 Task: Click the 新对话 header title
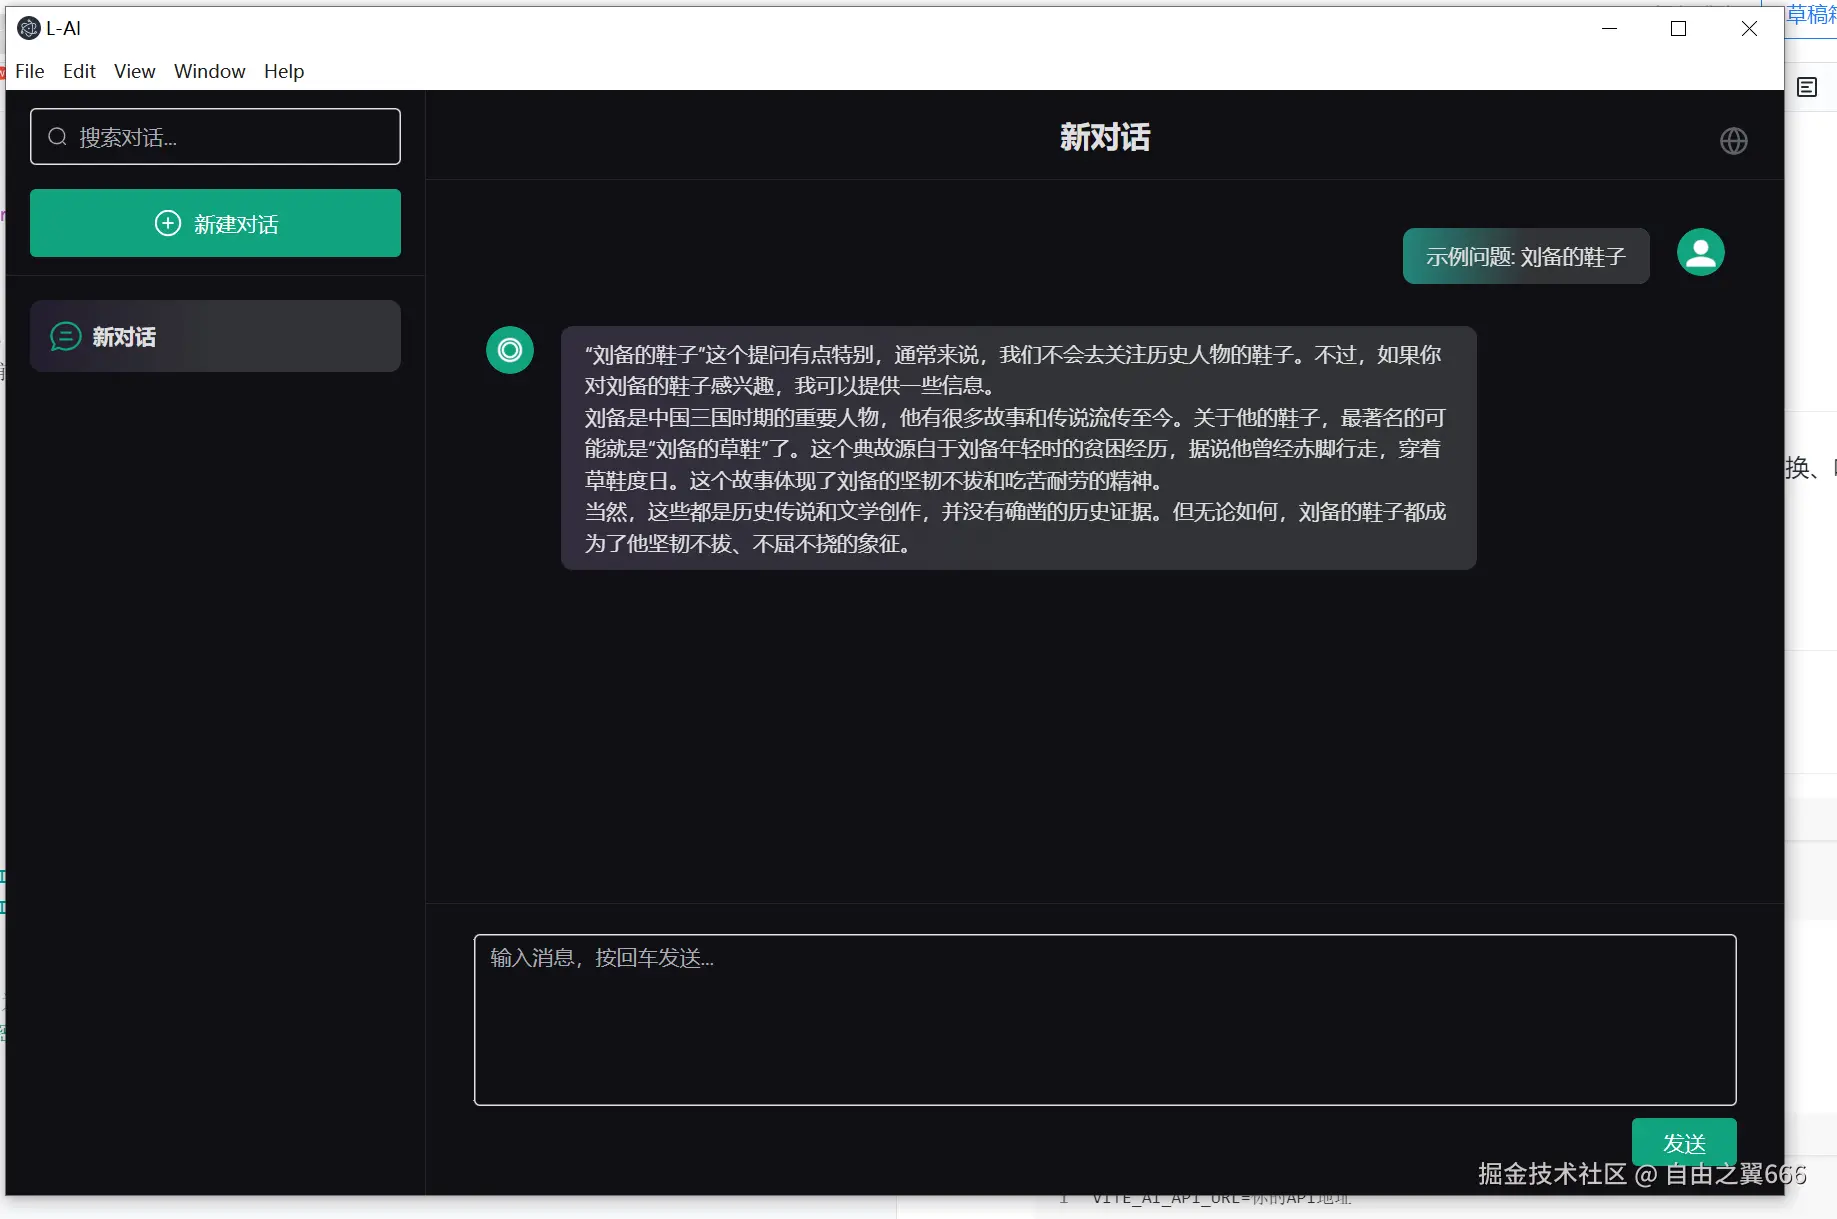pos(1105,137)
